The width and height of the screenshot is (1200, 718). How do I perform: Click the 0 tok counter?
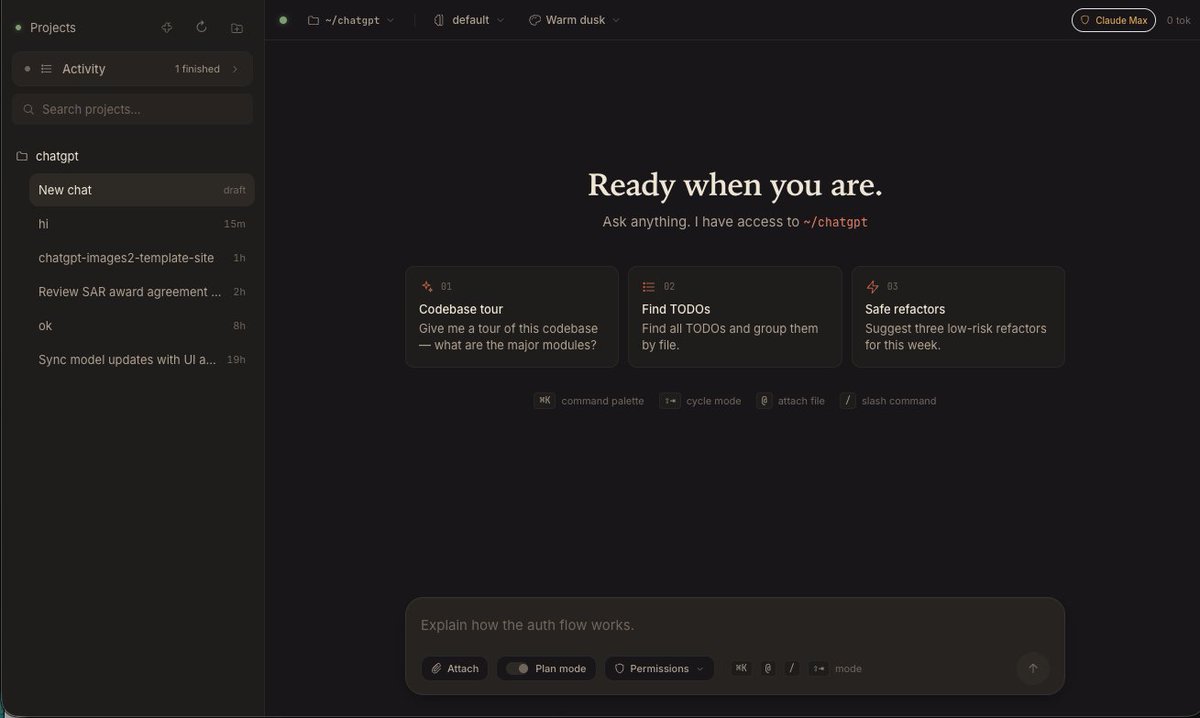coord(1178,20)
